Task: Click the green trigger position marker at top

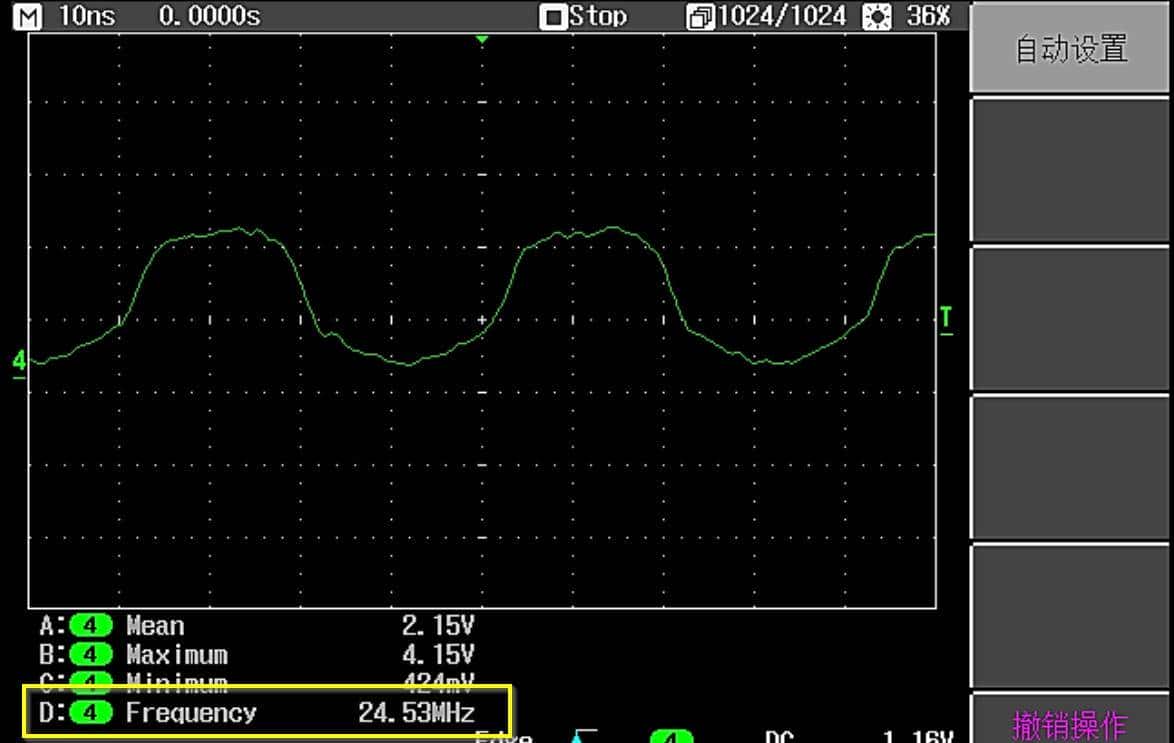Action: pyautogui.click(x=482, y=39)
